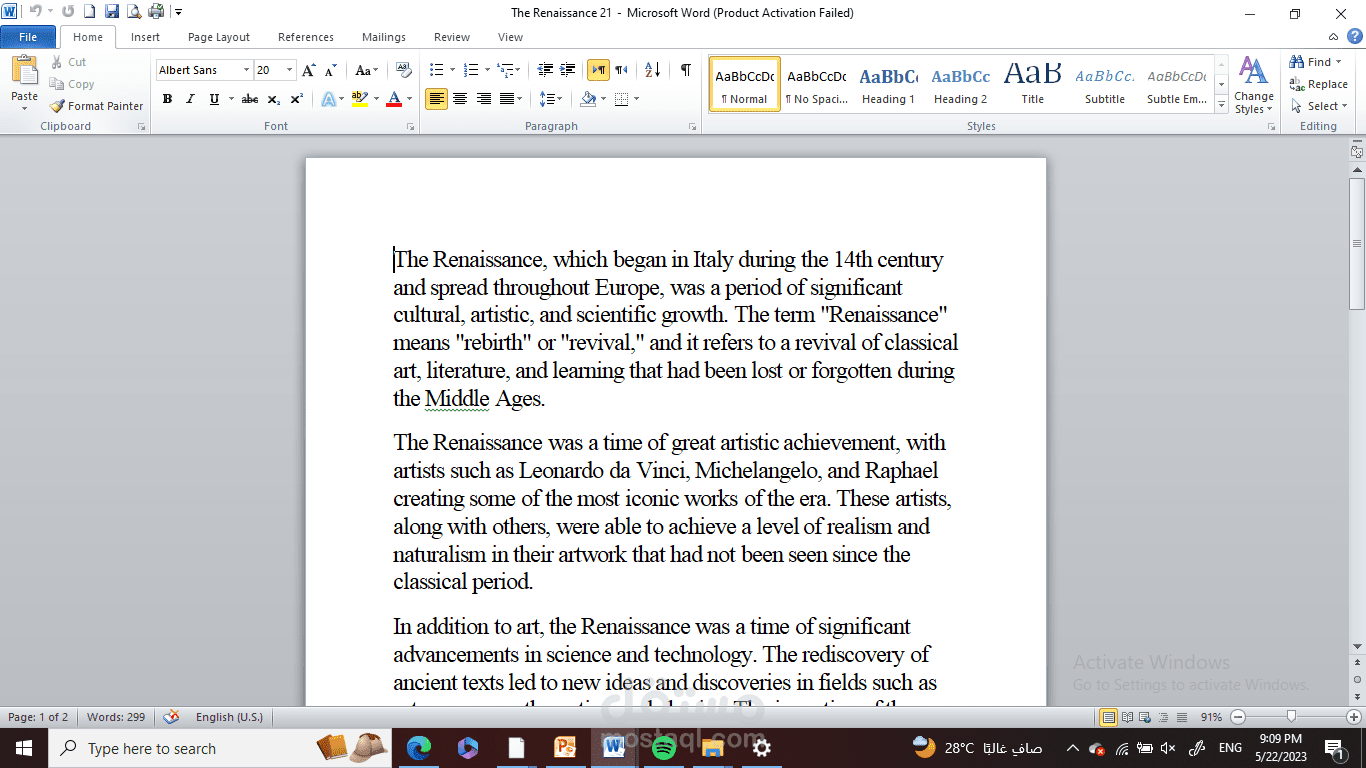This screenshot has width=1366, height=768.
Task: Show paragraph formatting marks
Action: coord(685,69)
